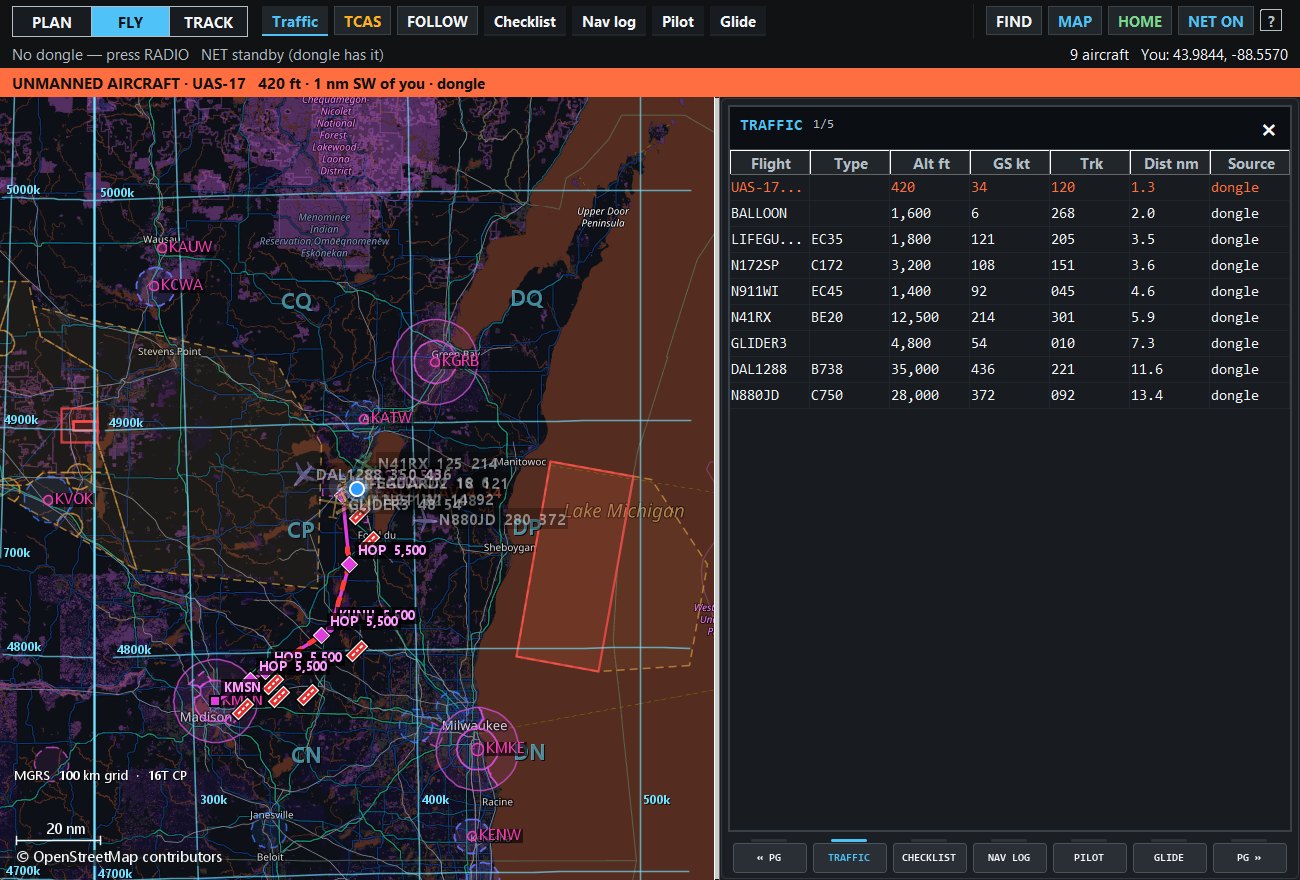Click the Flight column header
Viewport: 1300px width, 880px height.
point(770,163)
